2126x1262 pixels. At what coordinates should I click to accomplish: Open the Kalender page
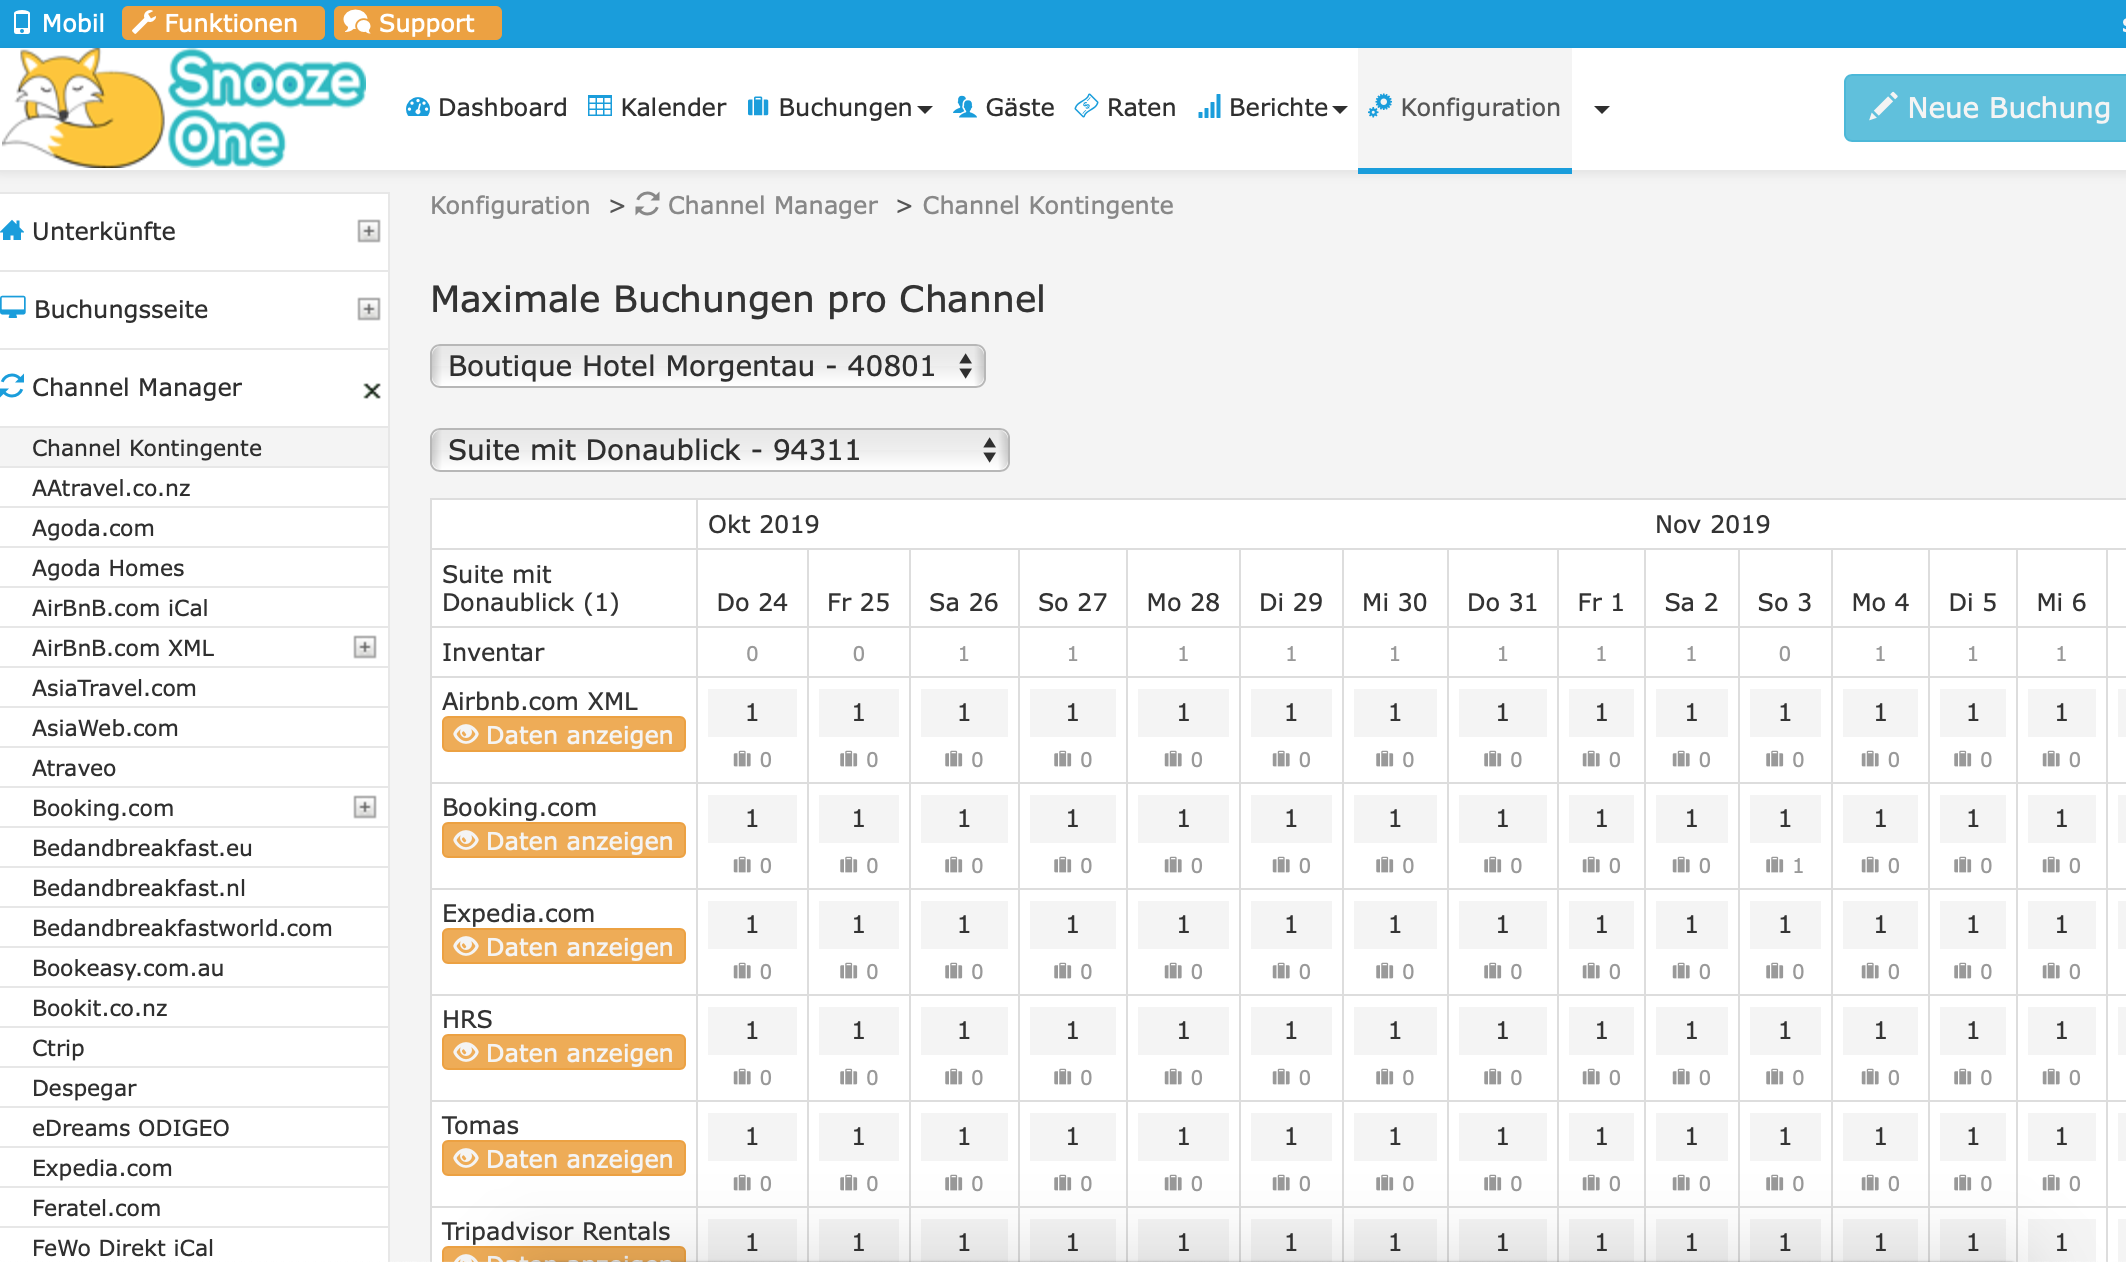(657, 107)
